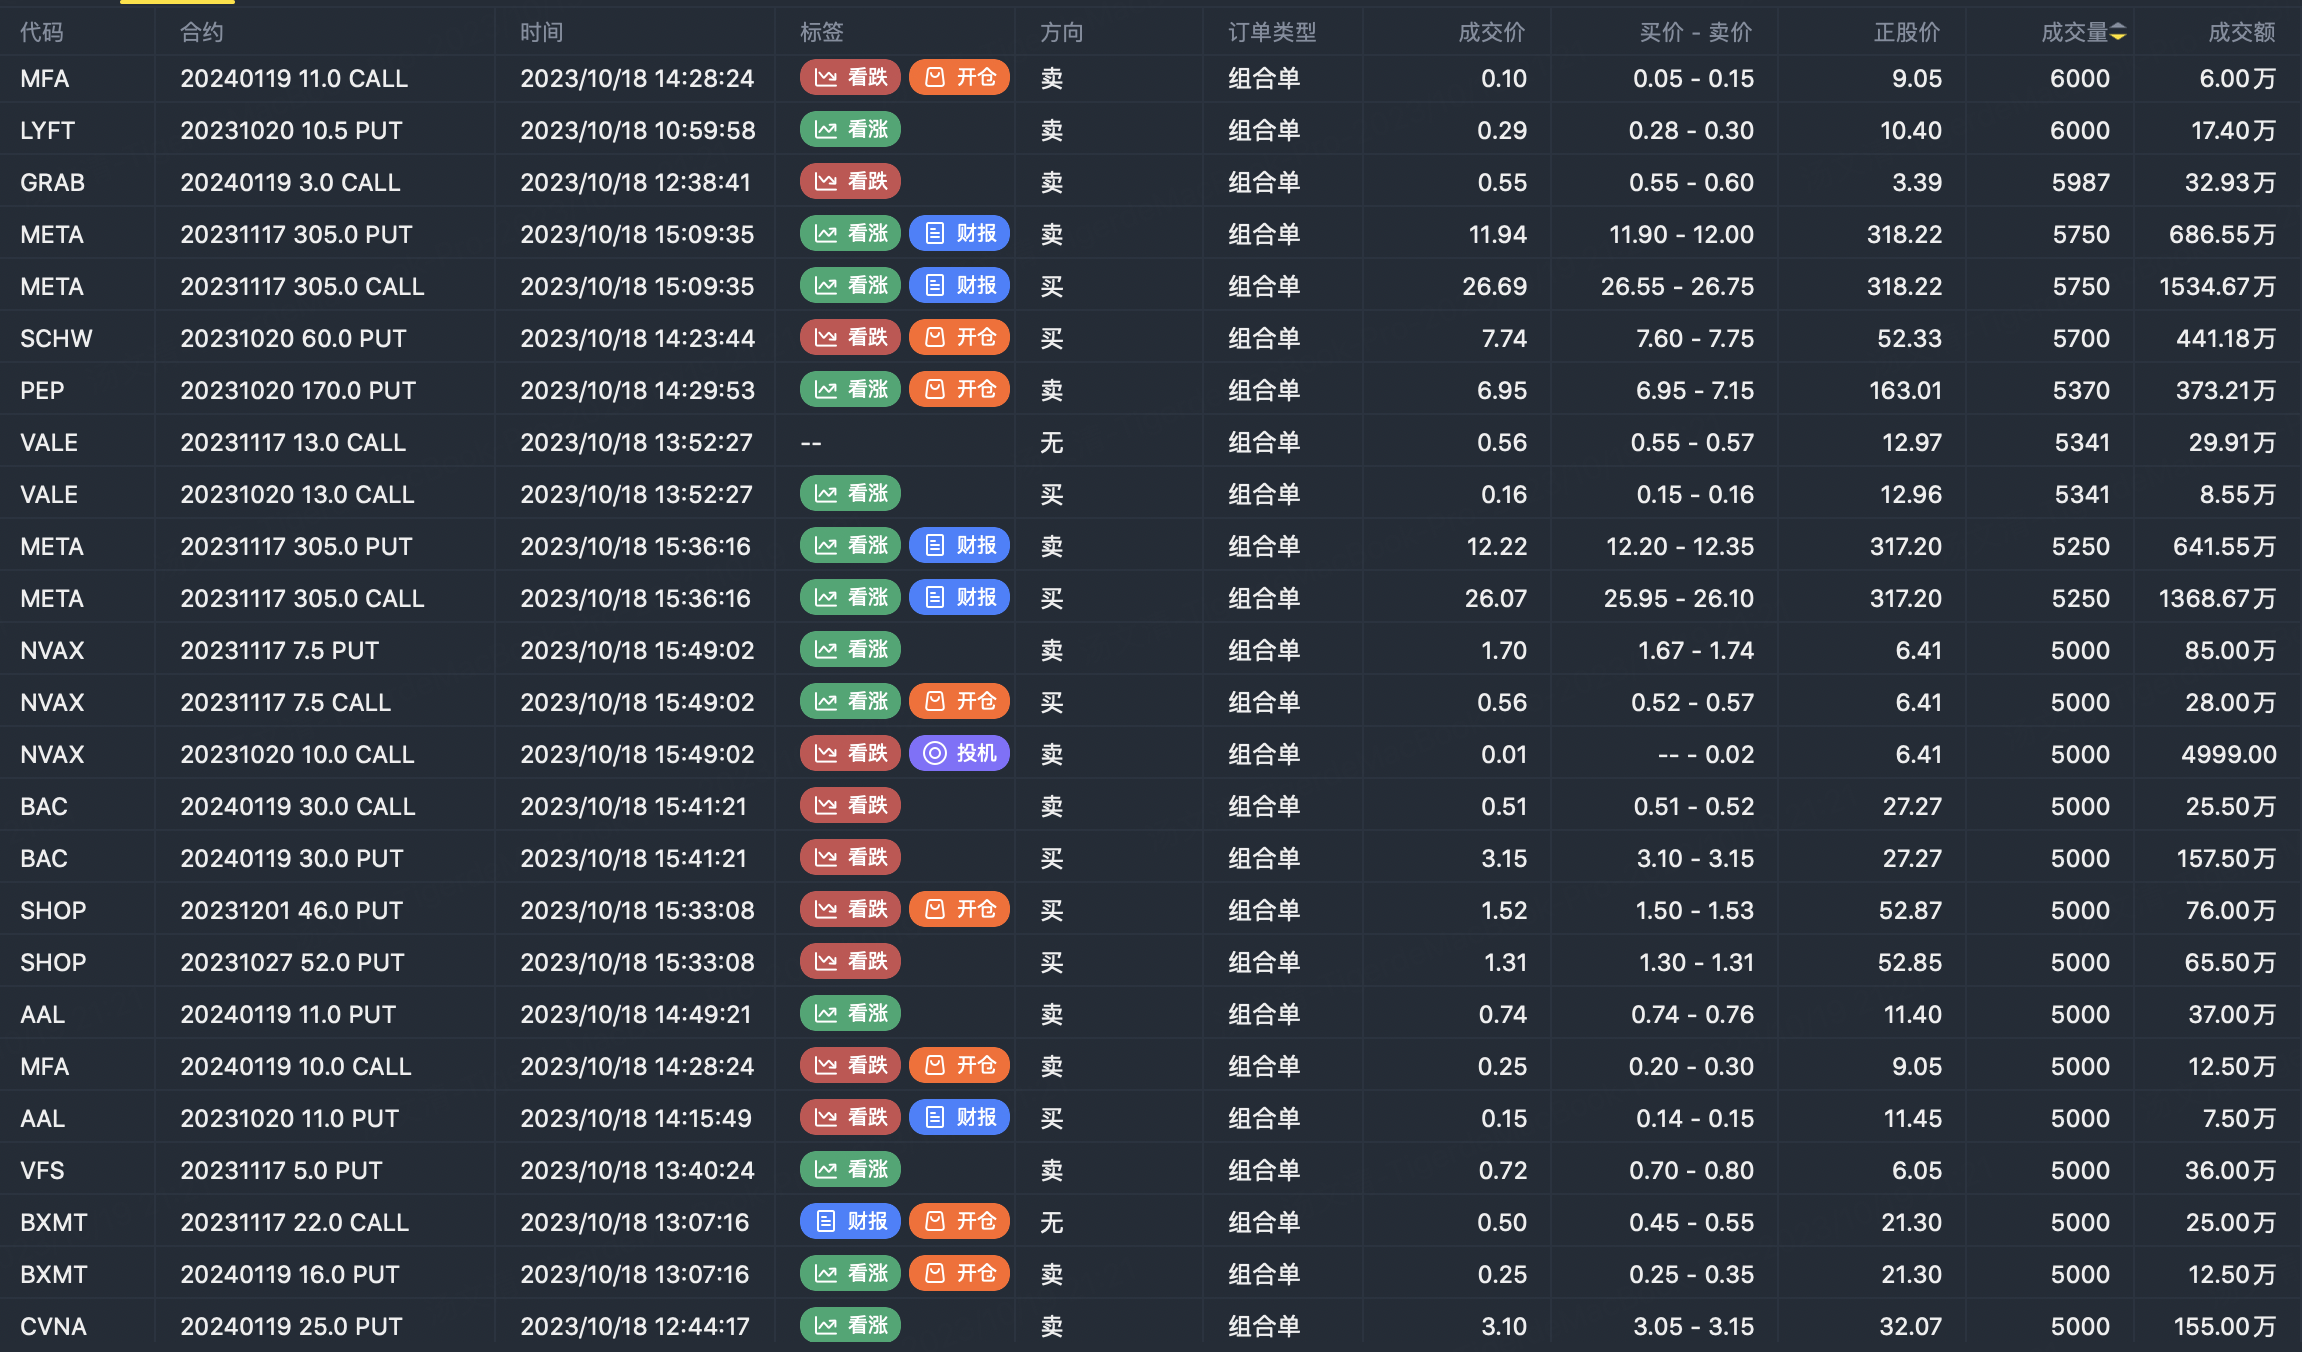The image size is (2302, 1352).
Task: Open contract 20240119 3.0 CALL
Action: coord(291,183)
